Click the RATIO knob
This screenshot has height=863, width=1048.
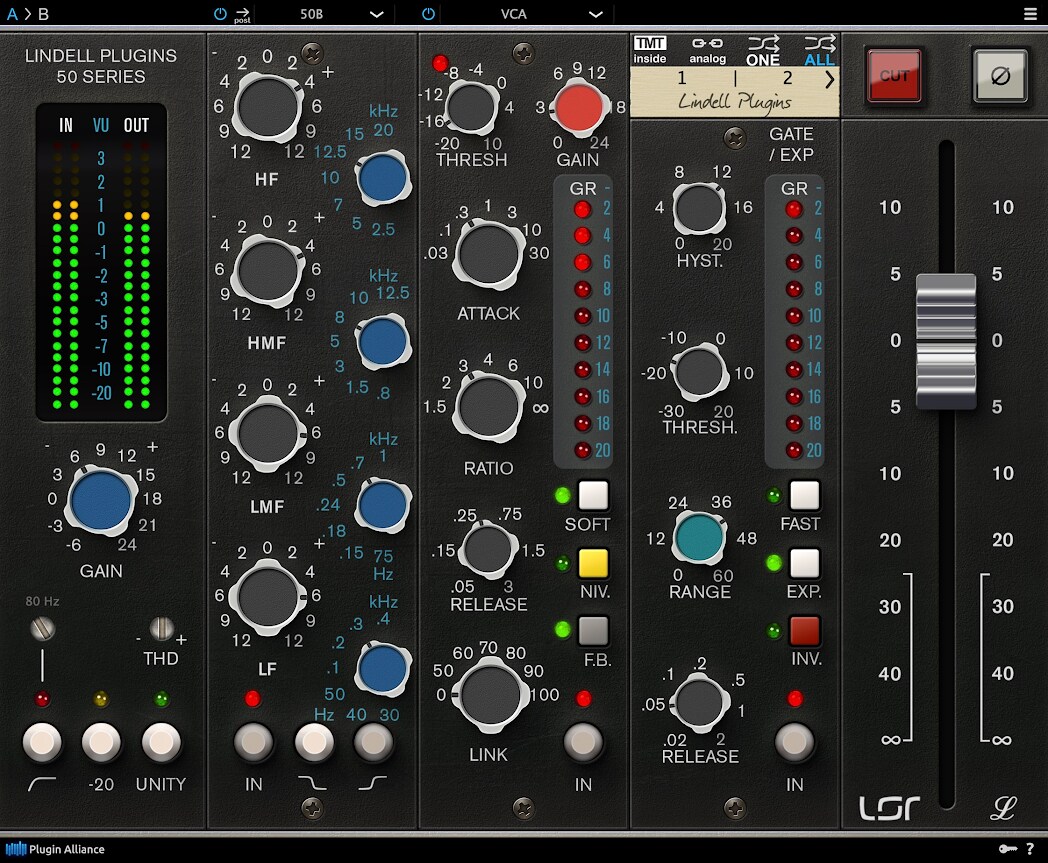click(489, 406)
